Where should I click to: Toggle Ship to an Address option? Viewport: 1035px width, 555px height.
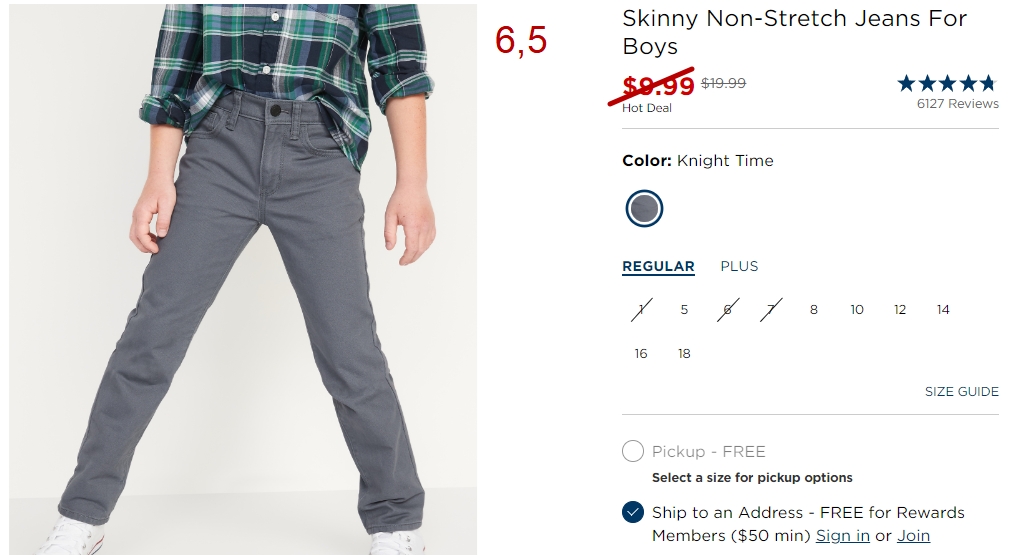tap(632, 512)
